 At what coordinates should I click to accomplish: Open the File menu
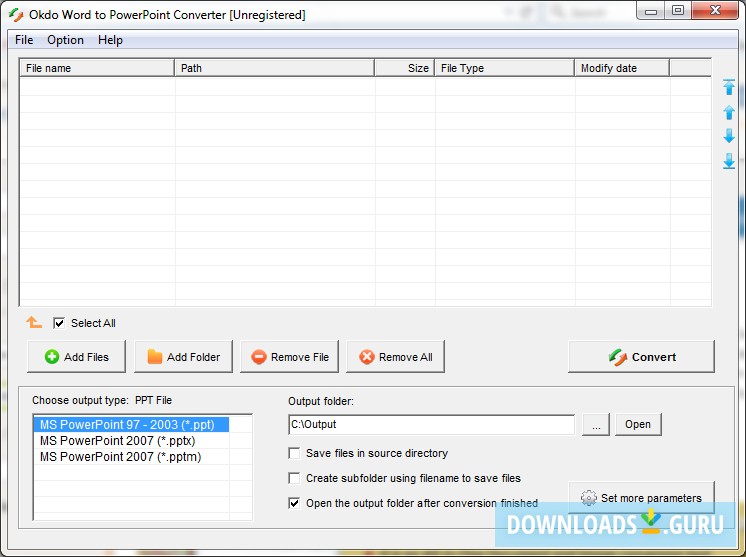point(24,40)
